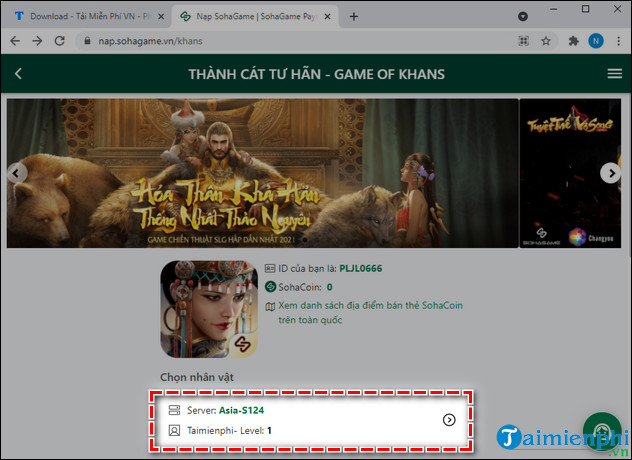Open the Chrome profile avatar N

click(x=596, y=41)
